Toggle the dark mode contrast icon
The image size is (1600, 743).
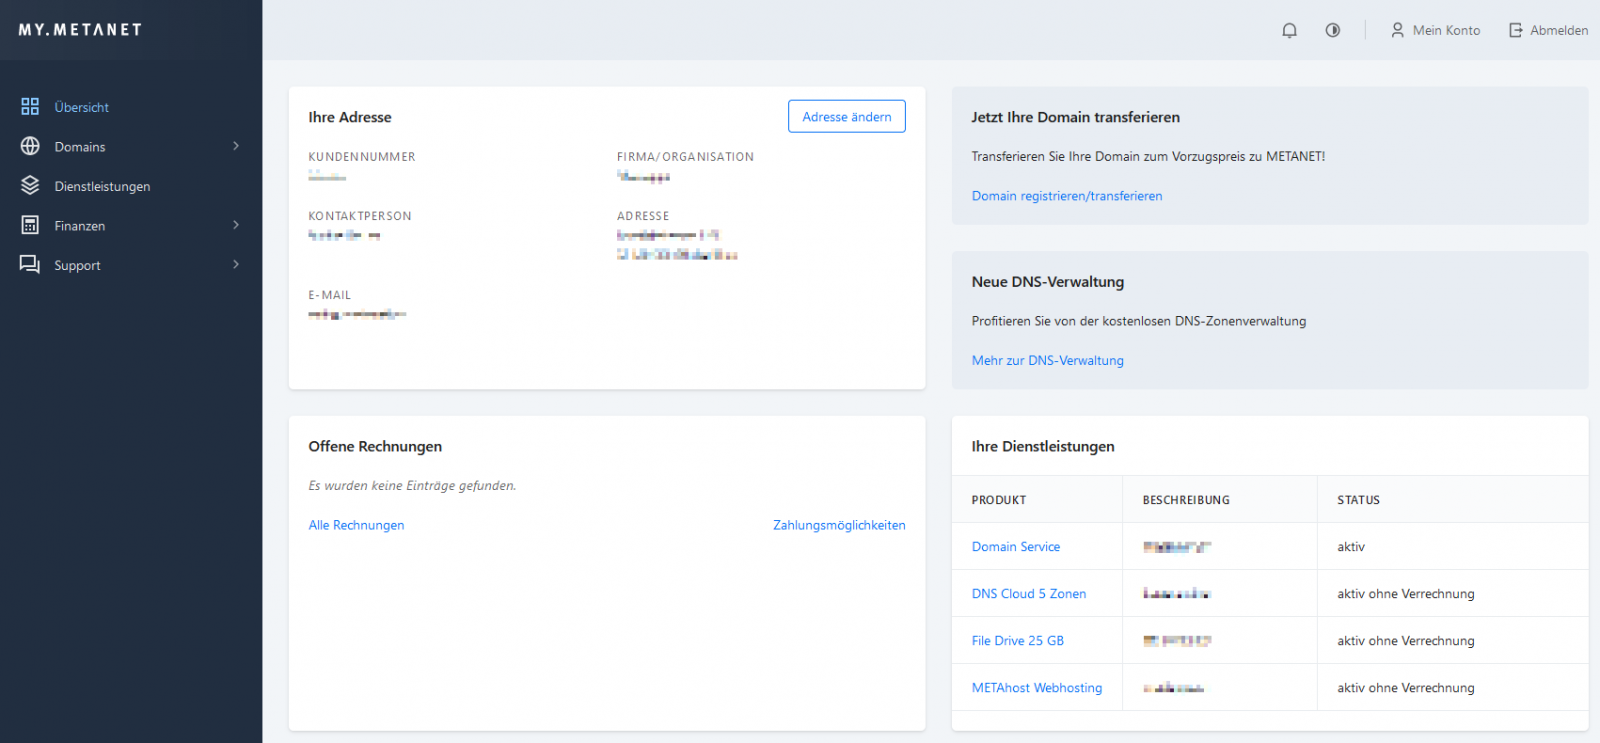click(x=1332, y=30)
